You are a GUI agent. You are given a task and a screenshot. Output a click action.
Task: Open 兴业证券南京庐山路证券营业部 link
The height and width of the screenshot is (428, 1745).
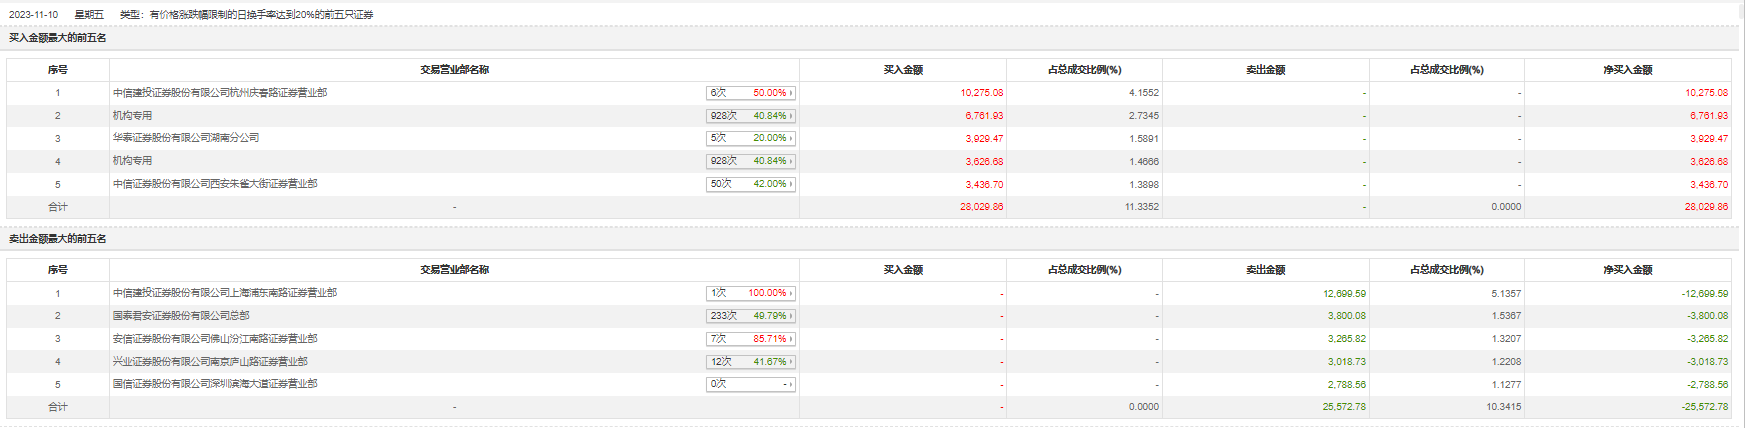(209, 362)
